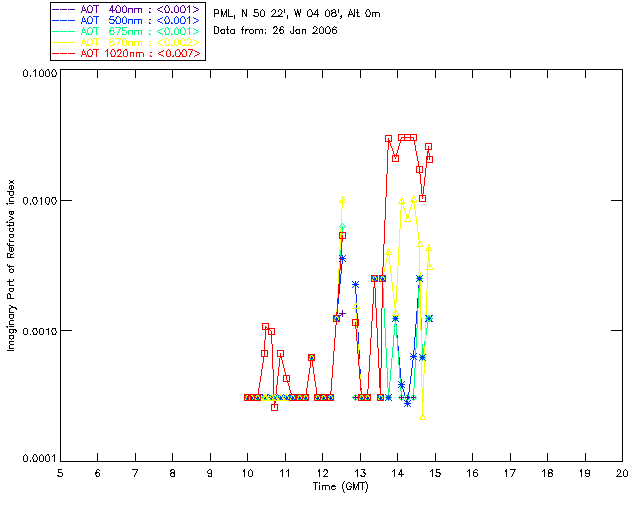640x512 pixels.
Task: Click the legend entry AOT 1020nm : <0.007>
Action: click(126, 53)
